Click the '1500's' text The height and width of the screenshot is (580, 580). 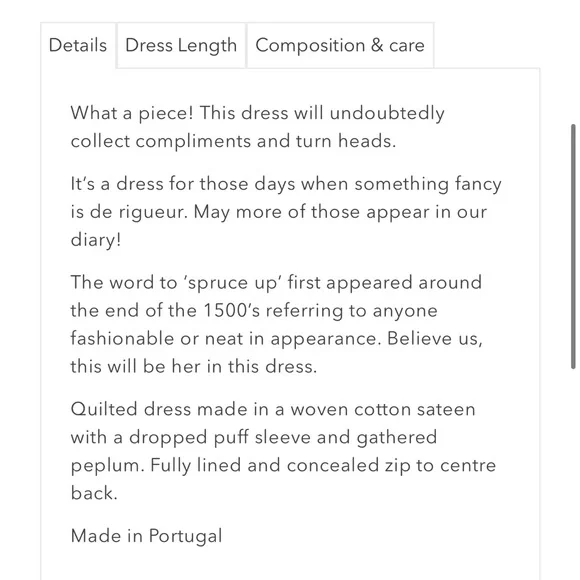tap(232, 310)
